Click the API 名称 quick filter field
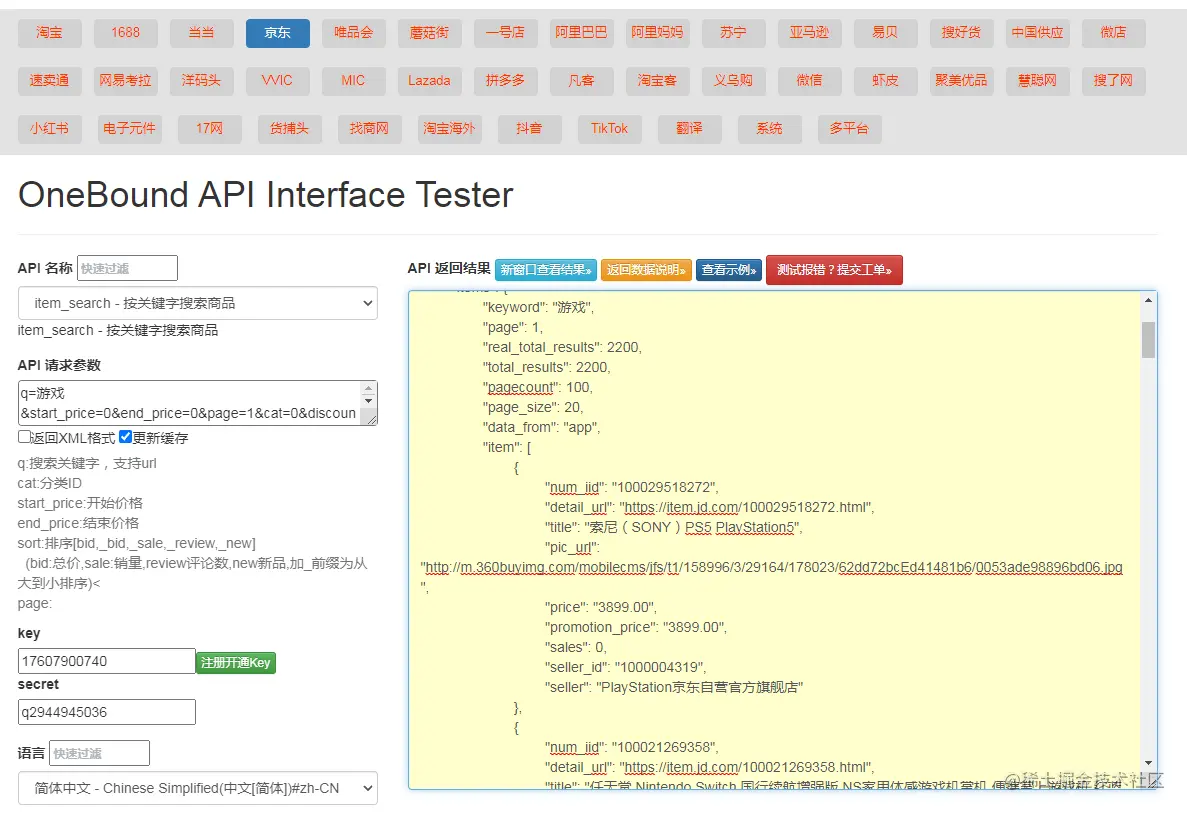 click(127, 268)
